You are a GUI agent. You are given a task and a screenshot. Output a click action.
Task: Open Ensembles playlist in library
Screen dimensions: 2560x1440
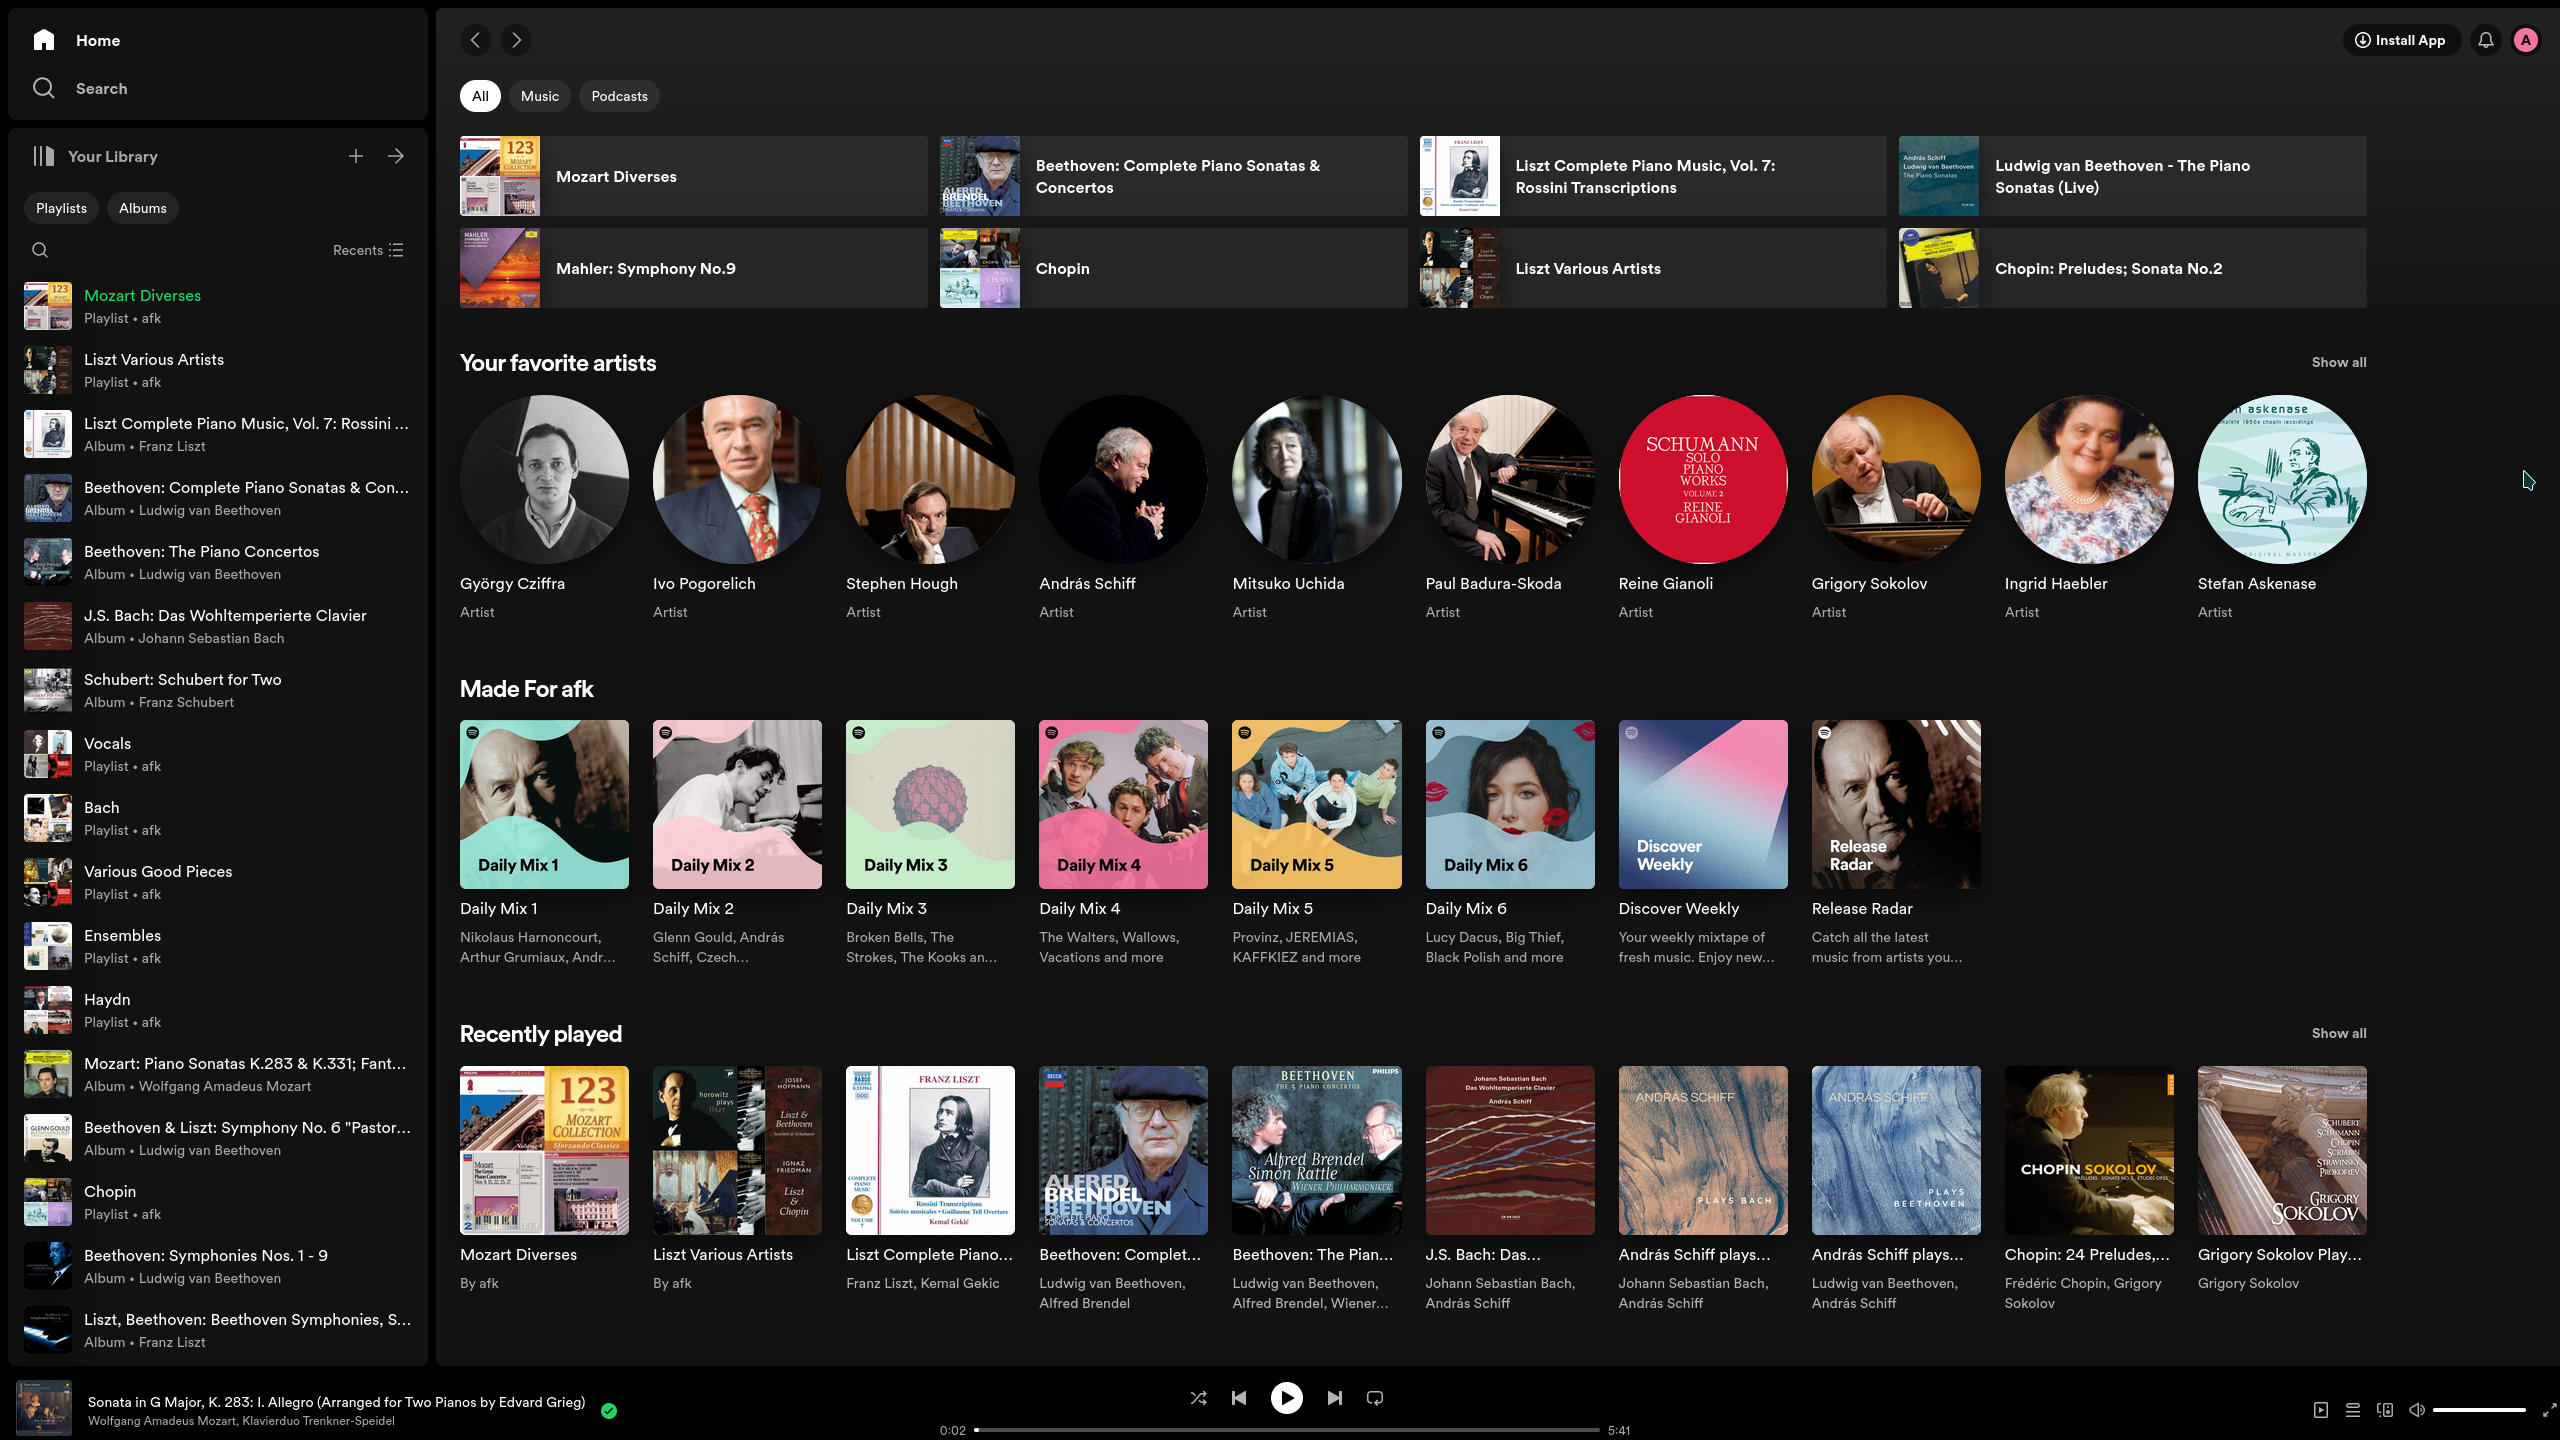coord(218,946)
